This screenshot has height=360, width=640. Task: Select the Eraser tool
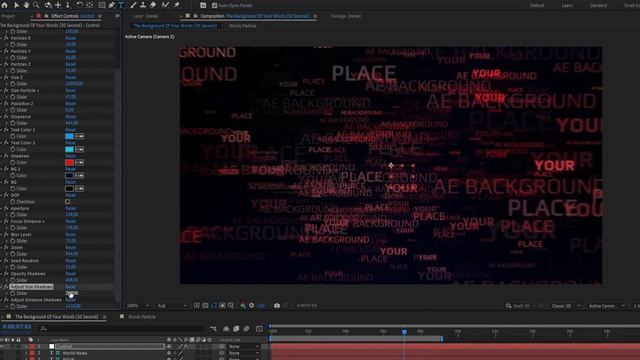coord(153,5)
